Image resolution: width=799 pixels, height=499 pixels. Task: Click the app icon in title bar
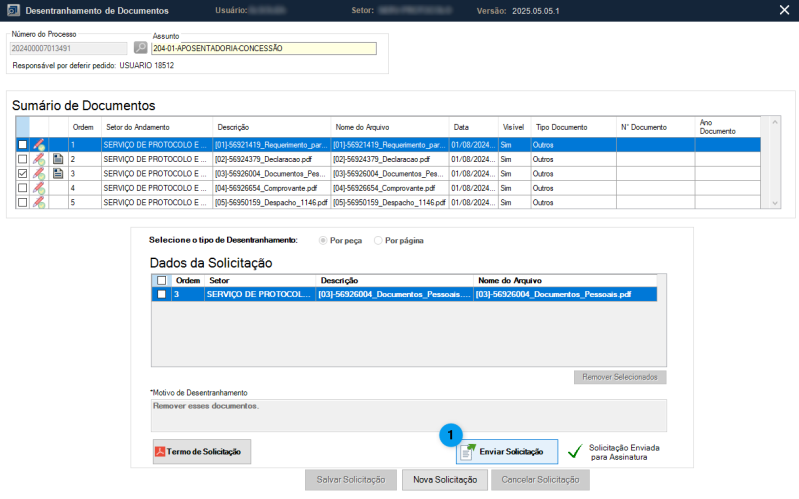[x=13, y=10]
